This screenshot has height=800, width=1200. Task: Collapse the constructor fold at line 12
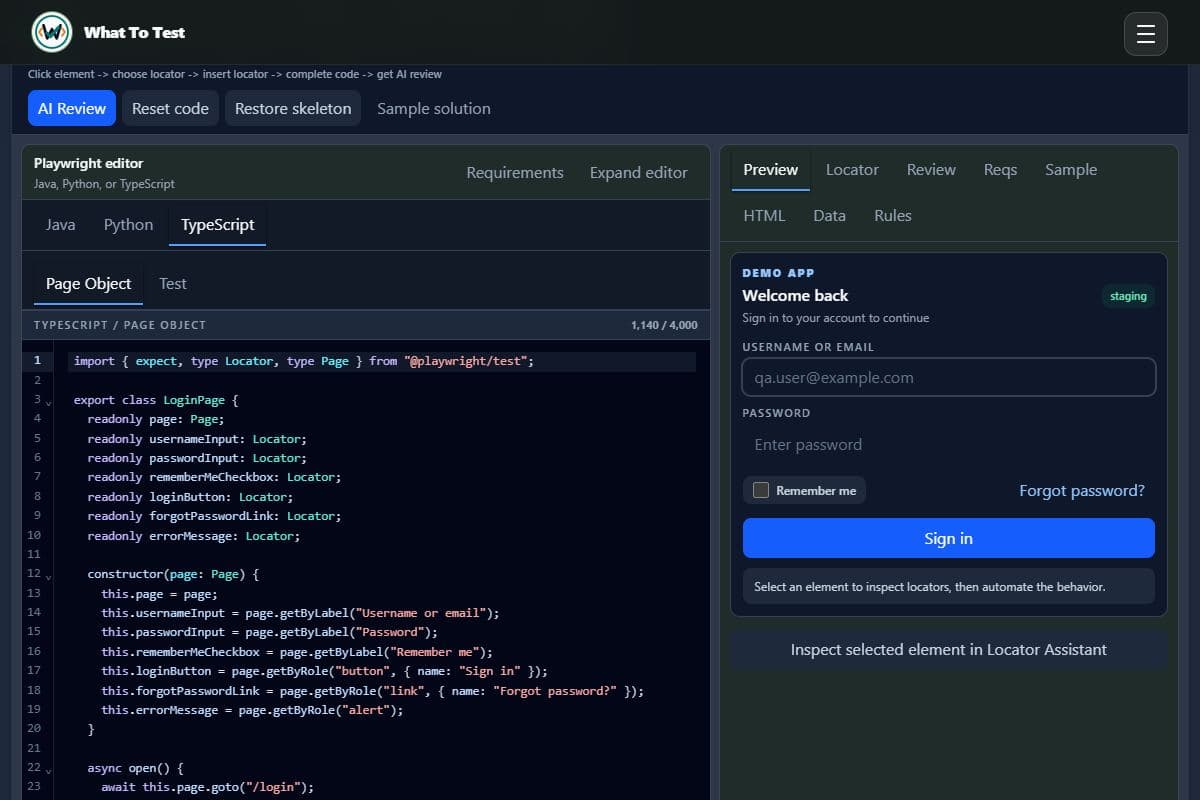pos(49,576)
